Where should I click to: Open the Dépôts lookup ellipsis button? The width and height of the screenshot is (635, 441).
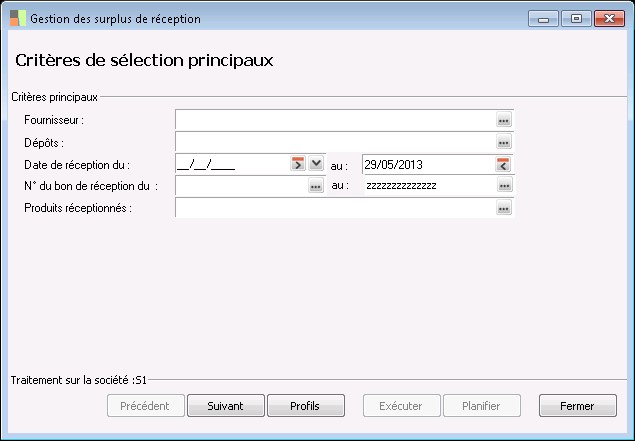pos(504,143)
